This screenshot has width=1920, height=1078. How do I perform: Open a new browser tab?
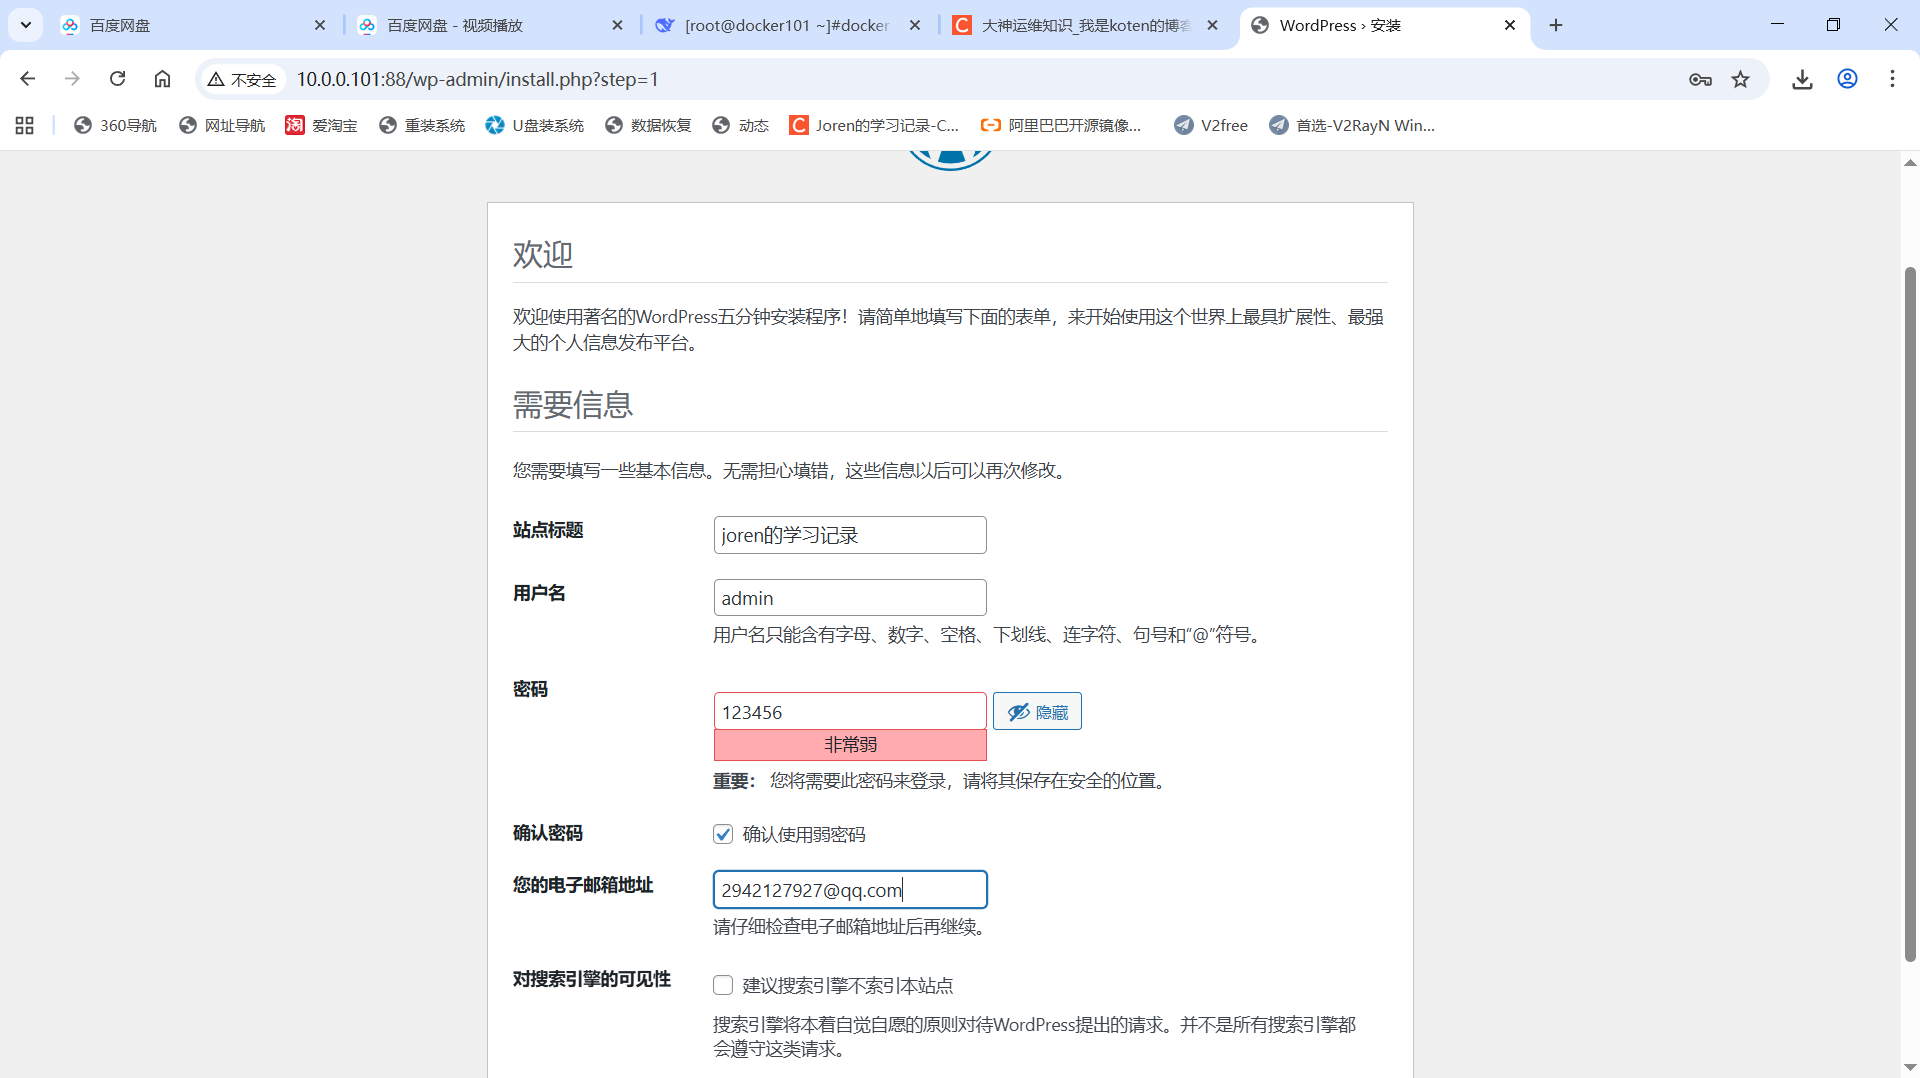[x=1556, y=25]
